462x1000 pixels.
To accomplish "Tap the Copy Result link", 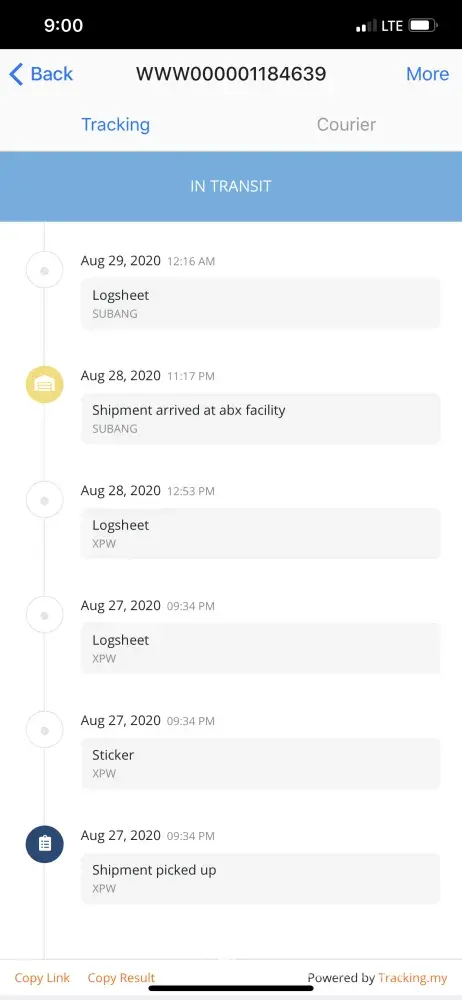I will click(x=121, y=978).
